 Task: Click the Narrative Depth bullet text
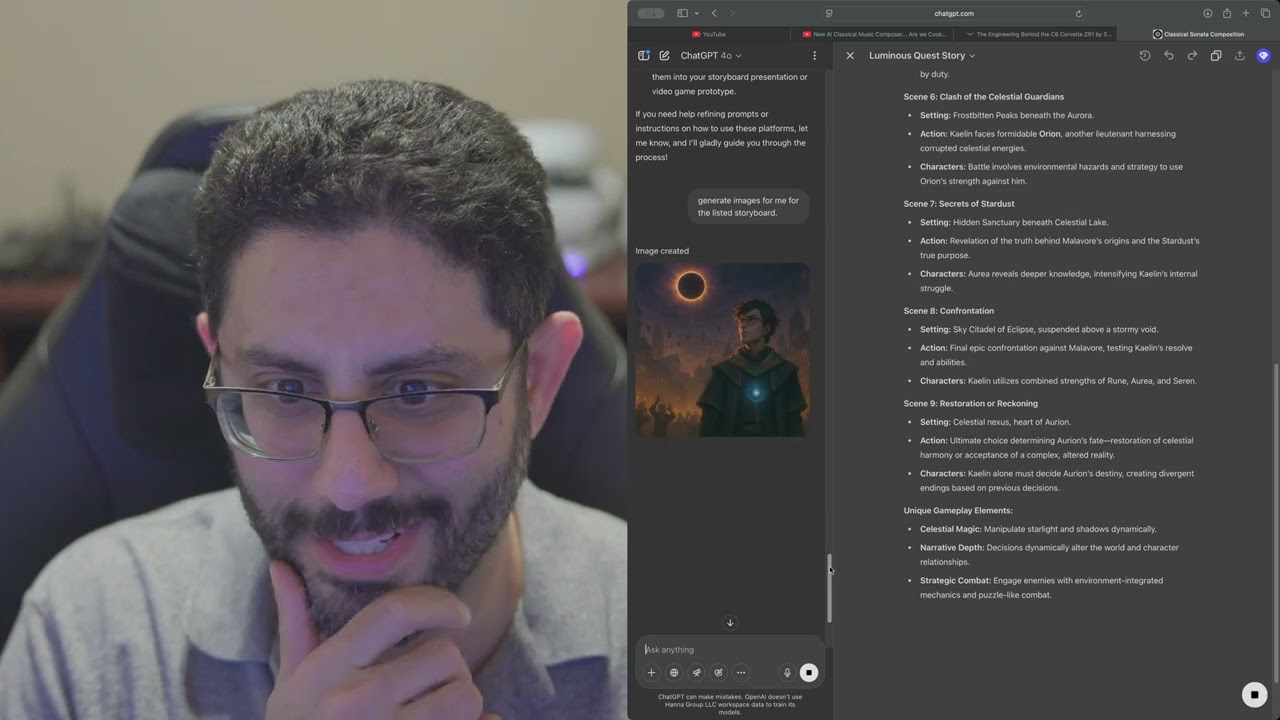point(1049,555)
